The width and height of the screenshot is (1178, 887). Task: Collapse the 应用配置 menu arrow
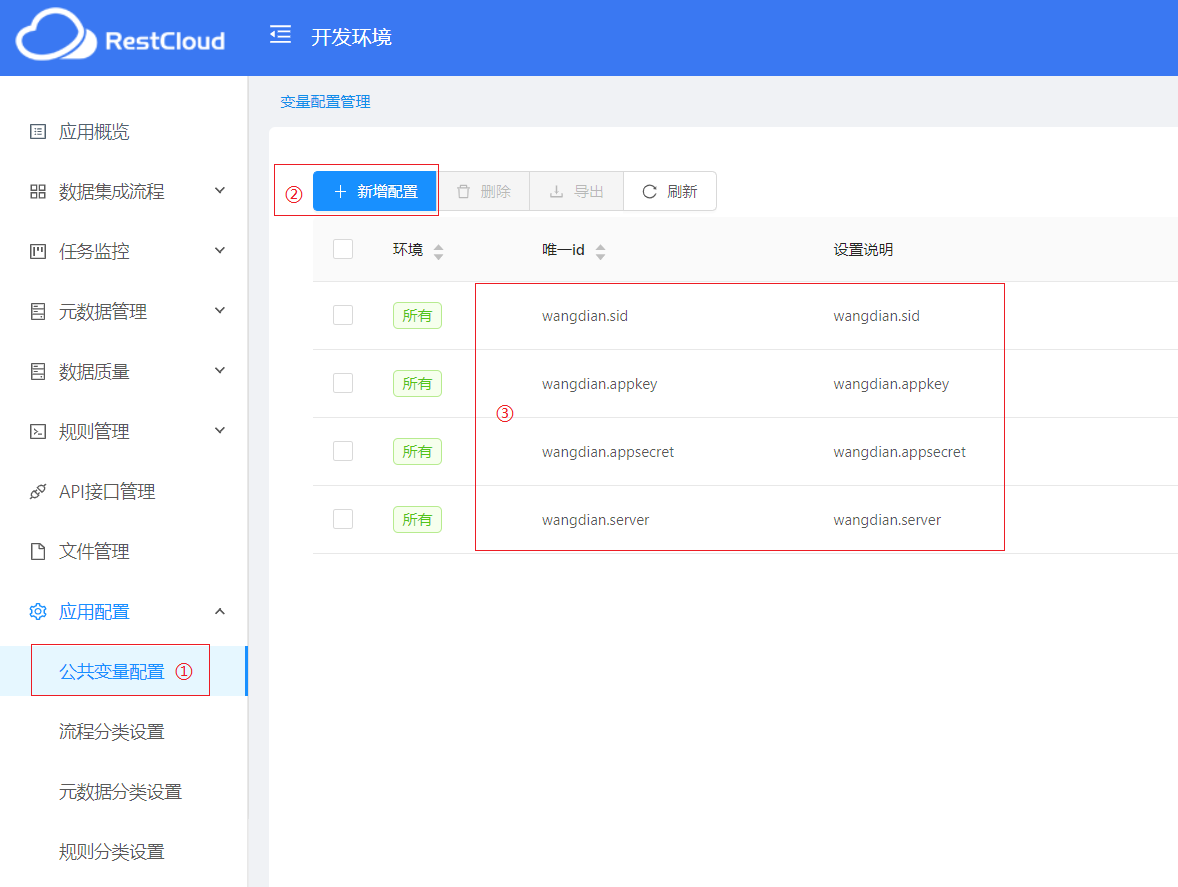coord(220,611)
